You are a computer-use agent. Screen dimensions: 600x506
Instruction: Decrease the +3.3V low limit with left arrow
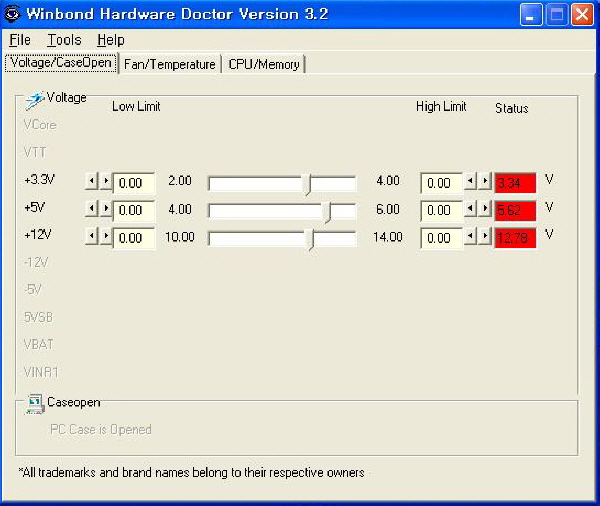[x=91, y=181]
